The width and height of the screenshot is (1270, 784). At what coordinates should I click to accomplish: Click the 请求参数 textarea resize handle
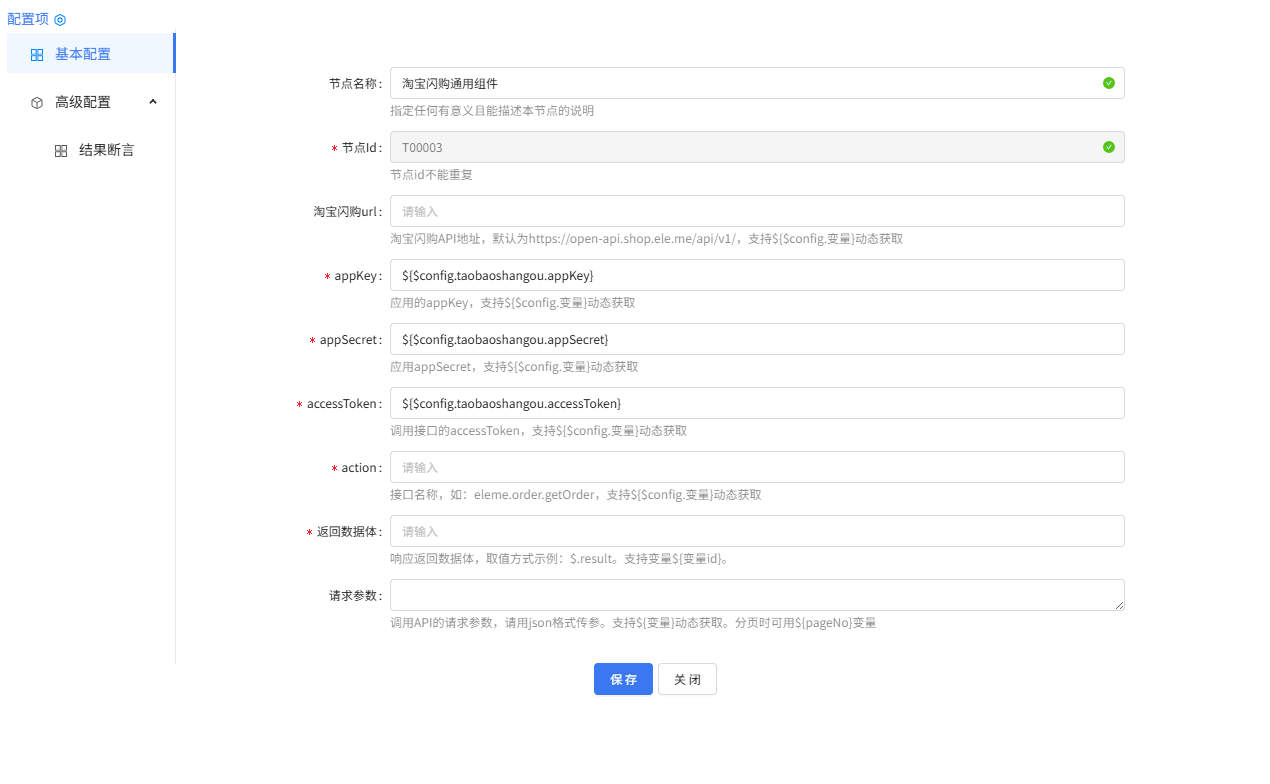pyautogui.click(x=1119, y=605)
